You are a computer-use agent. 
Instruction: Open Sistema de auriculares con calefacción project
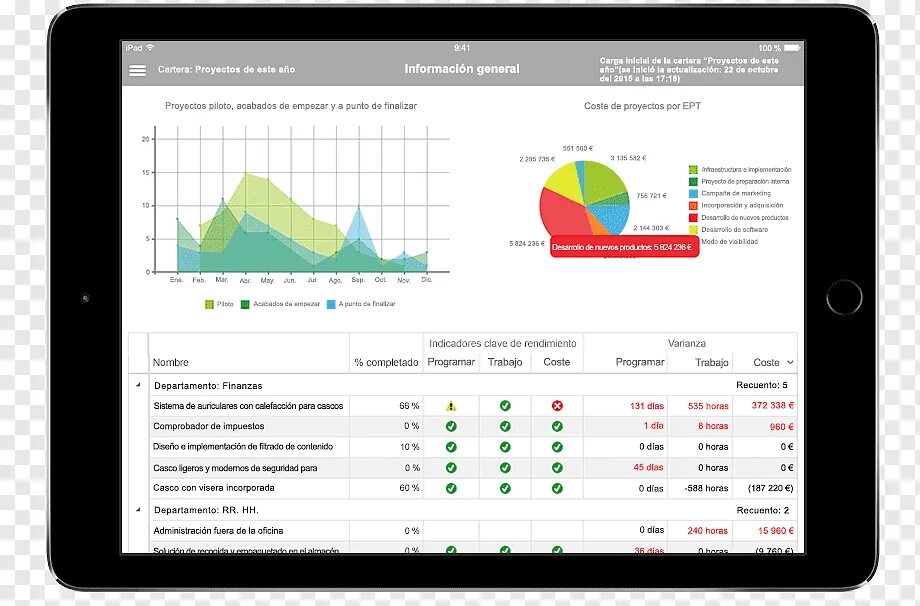point(248,406)
